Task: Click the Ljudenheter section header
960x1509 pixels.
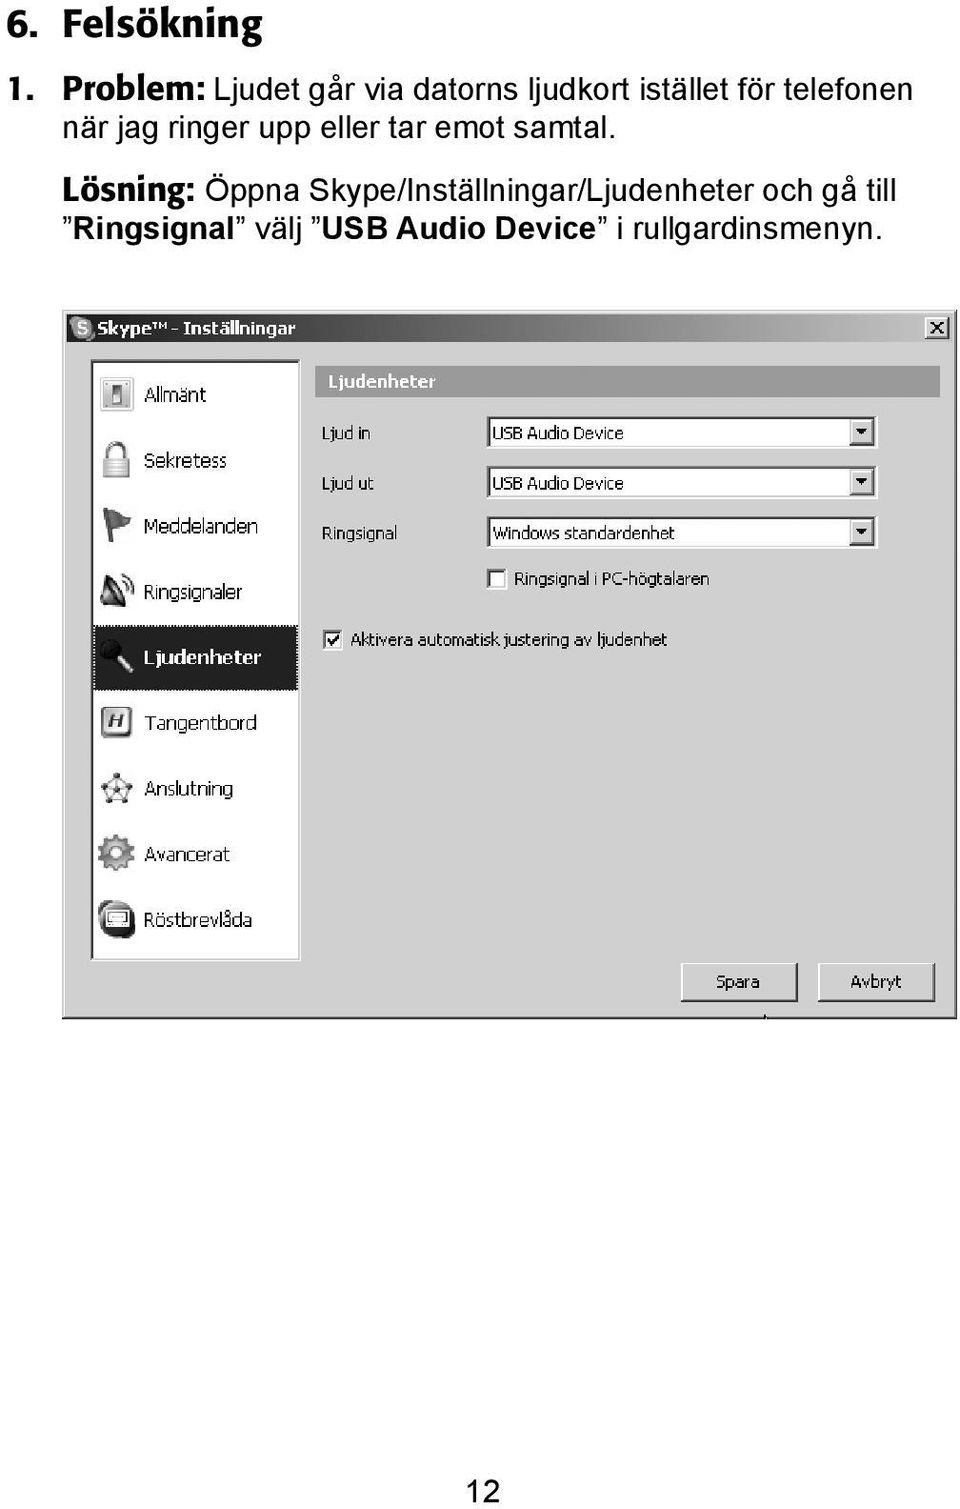Action: coord(627,381)
